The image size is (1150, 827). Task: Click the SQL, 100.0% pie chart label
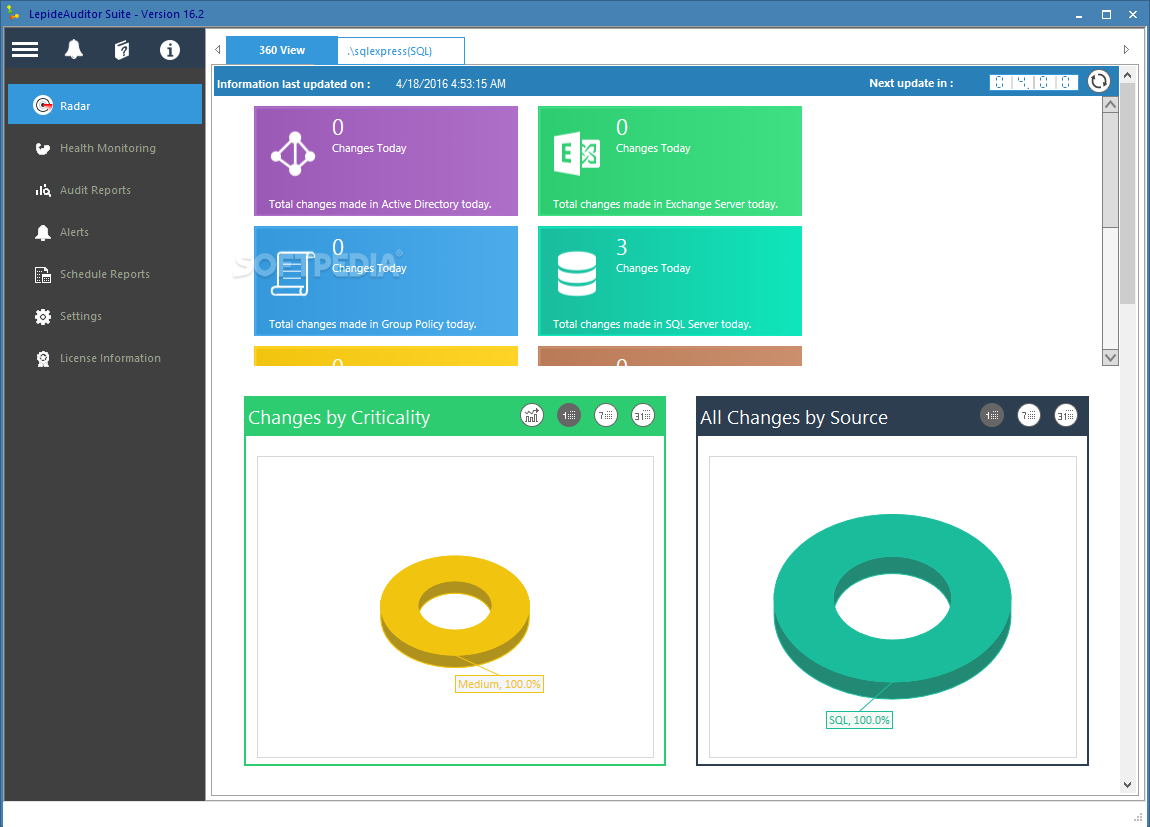(859, 719)
